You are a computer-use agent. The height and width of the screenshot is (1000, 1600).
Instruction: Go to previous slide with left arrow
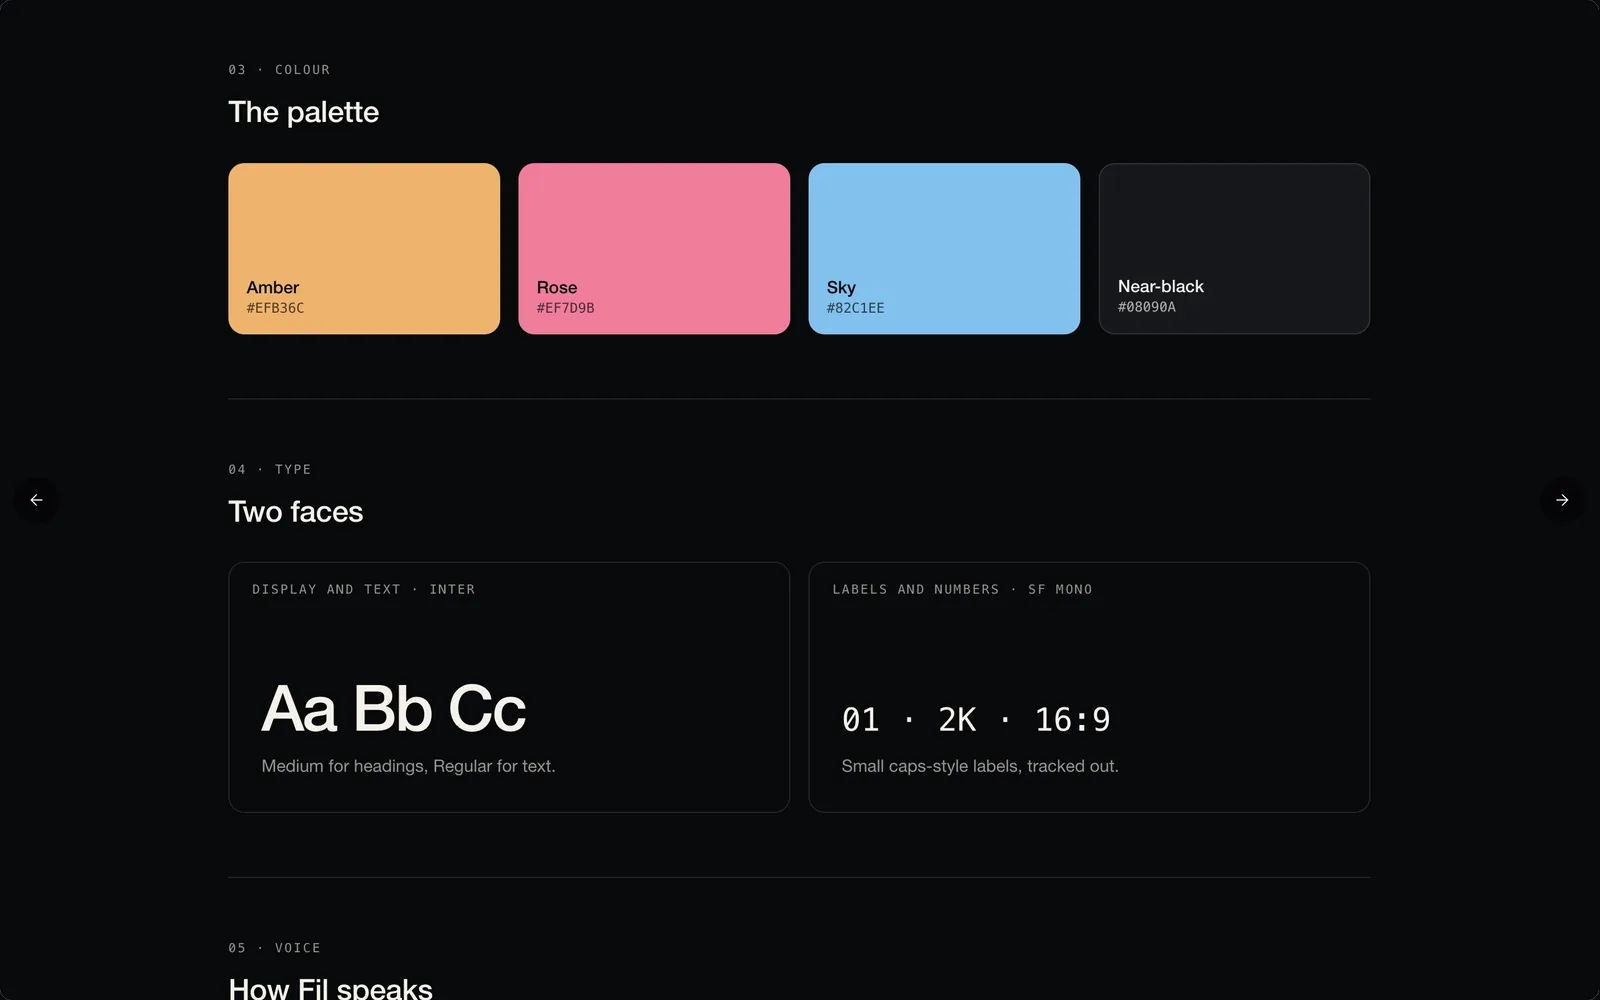36,500
